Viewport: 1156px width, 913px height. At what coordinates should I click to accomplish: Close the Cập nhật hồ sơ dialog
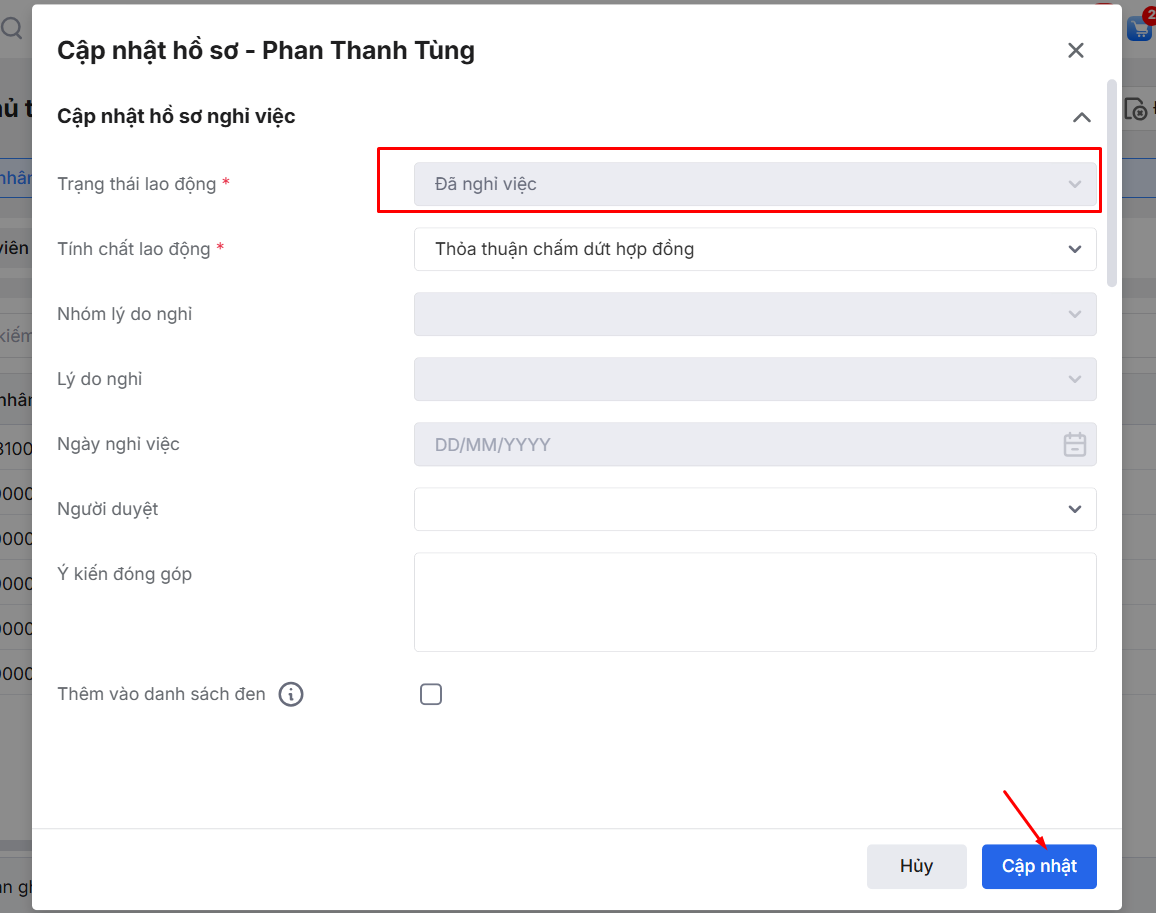click(x=1076, y=50)
